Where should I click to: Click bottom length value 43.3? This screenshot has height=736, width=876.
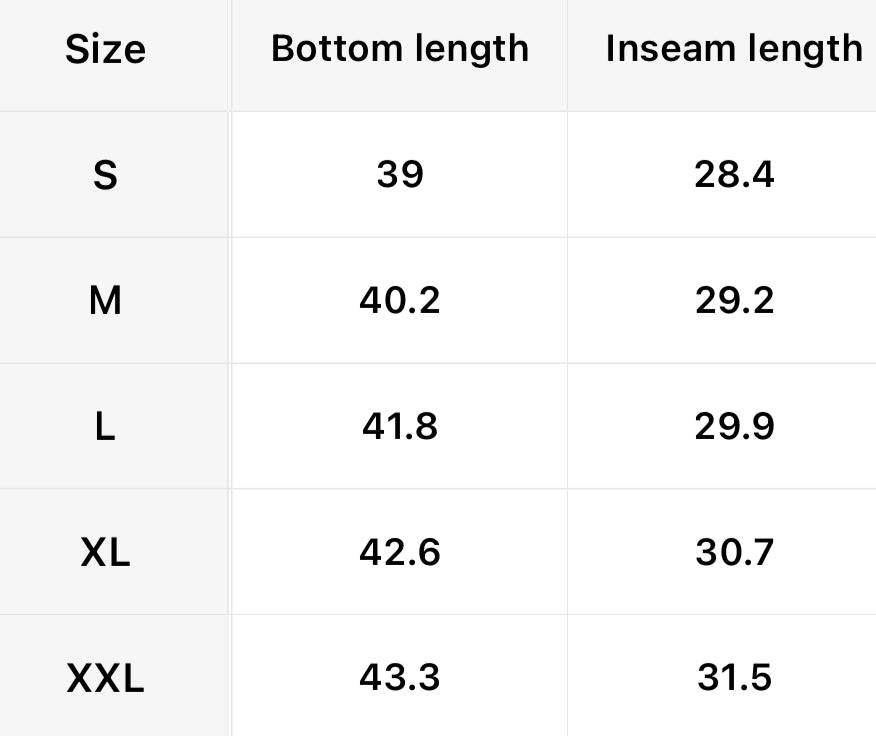tap(400, 678)
